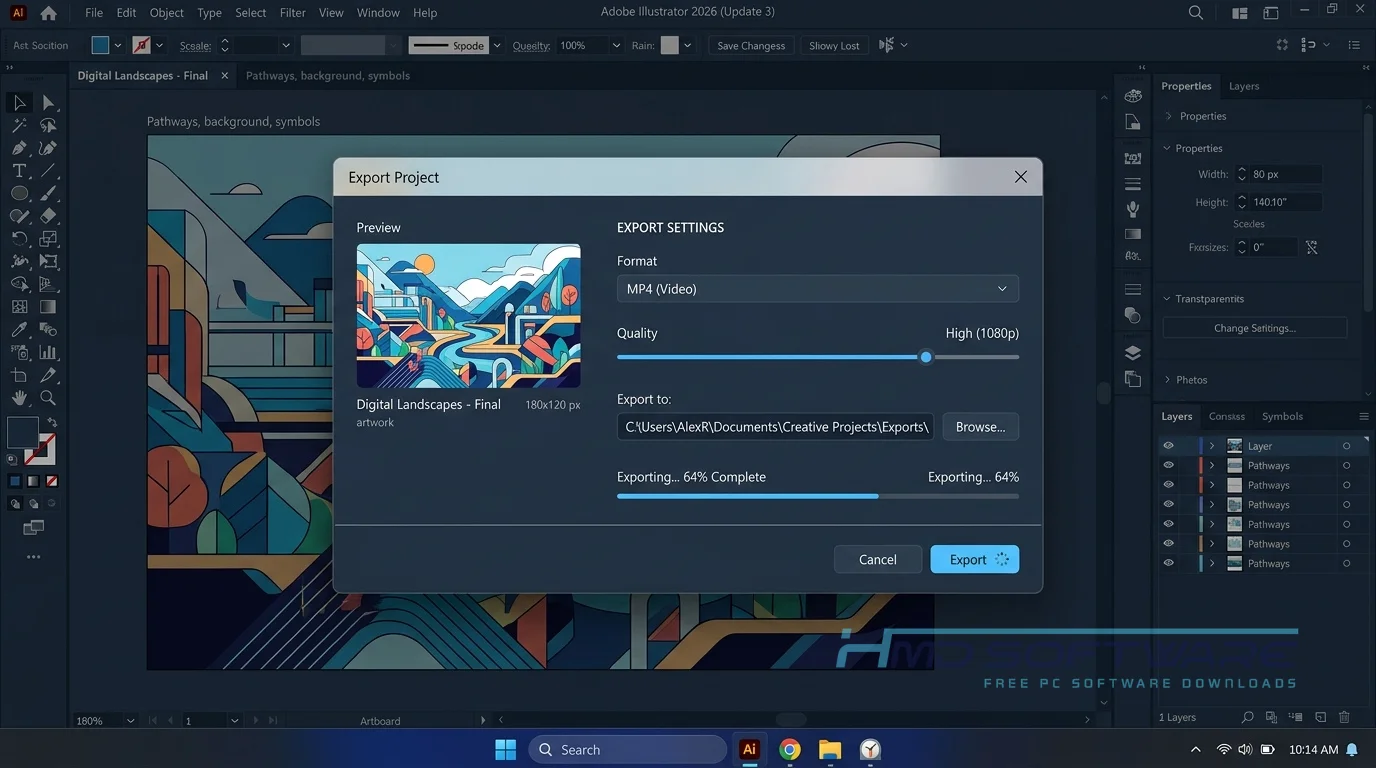Click the Export button
This screenshot has width=1376, height=768.
point(975,560)
